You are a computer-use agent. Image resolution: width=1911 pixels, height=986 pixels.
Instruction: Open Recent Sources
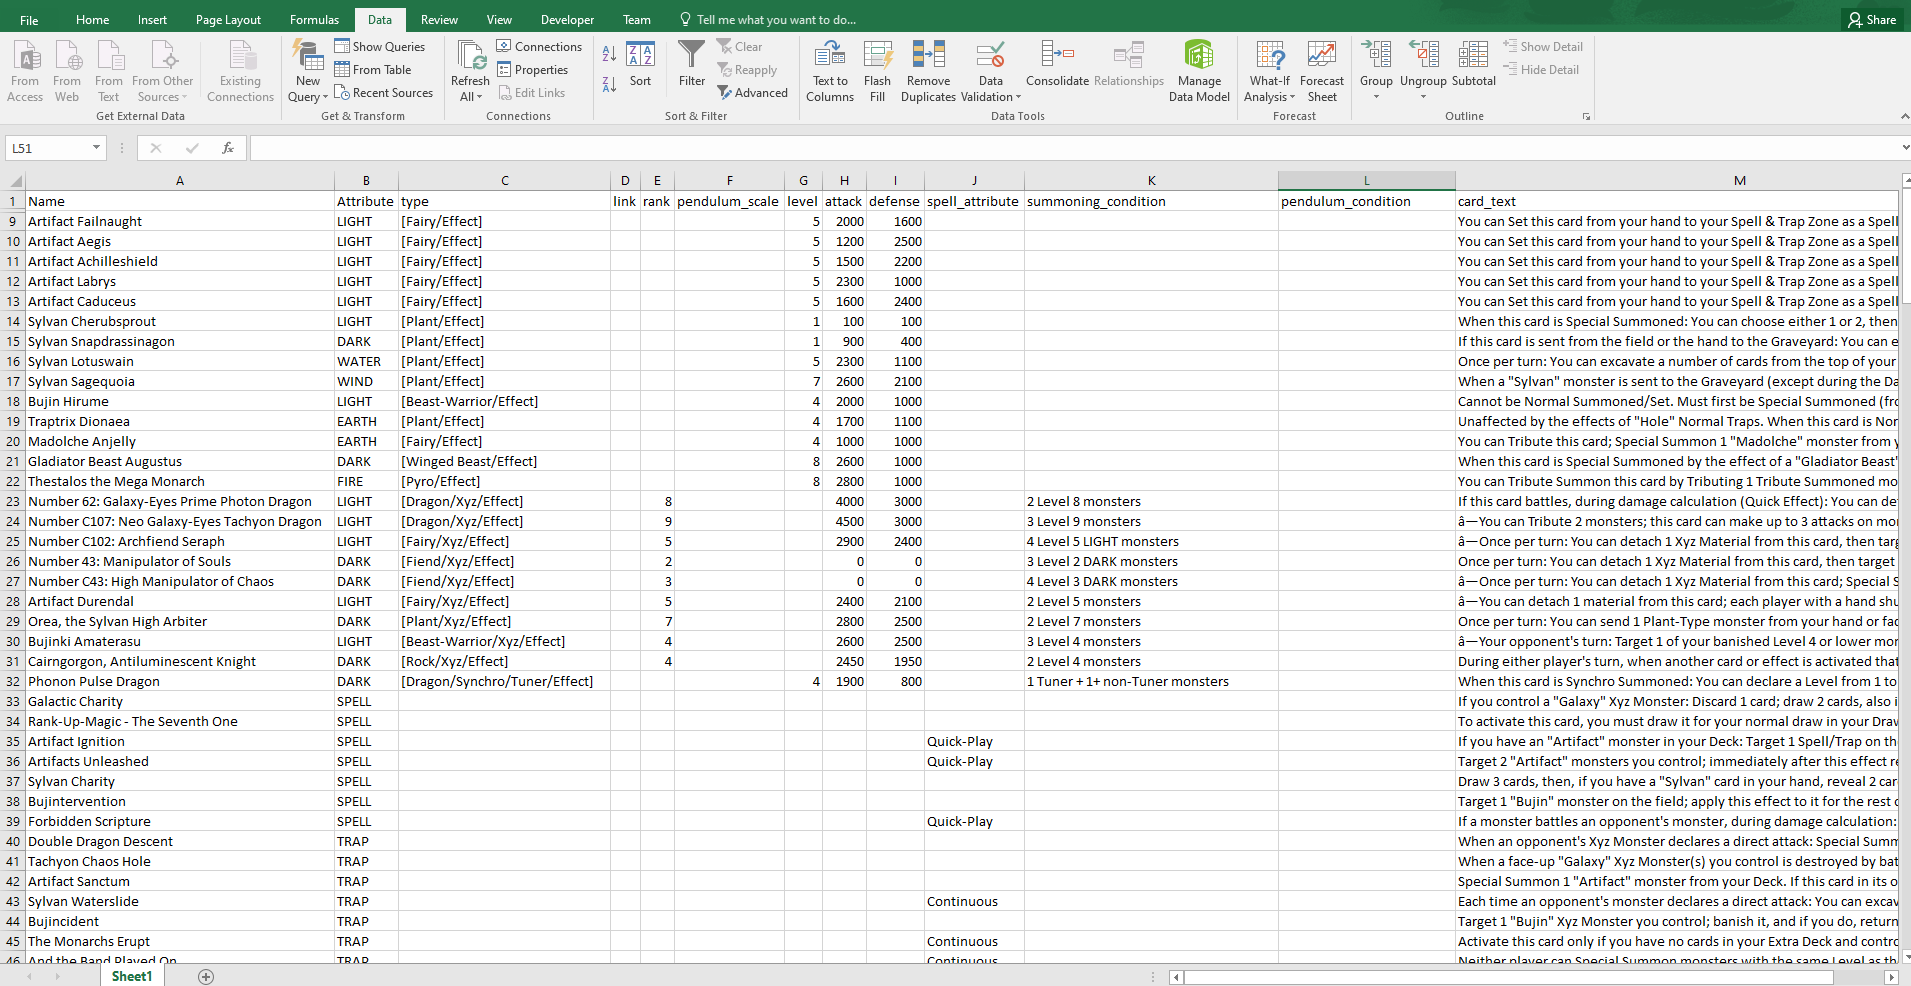coord(384,93)
